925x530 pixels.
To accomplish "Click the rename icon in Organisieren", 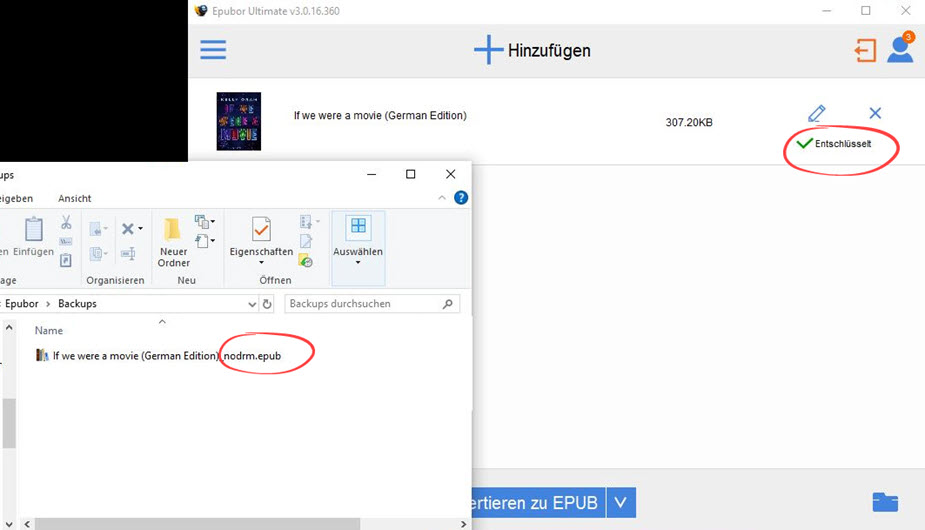I will (x=128, y=254).
